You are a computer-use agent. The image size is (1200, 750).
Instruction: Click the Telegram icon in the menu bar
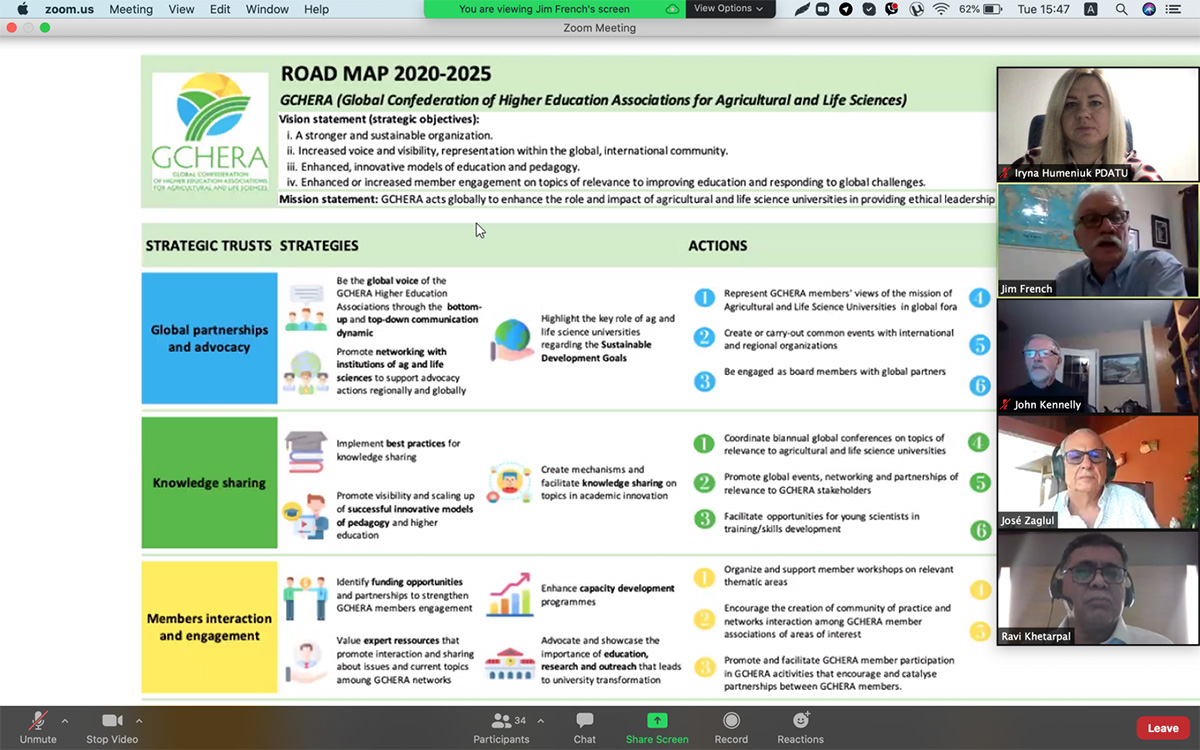point(846,9)
